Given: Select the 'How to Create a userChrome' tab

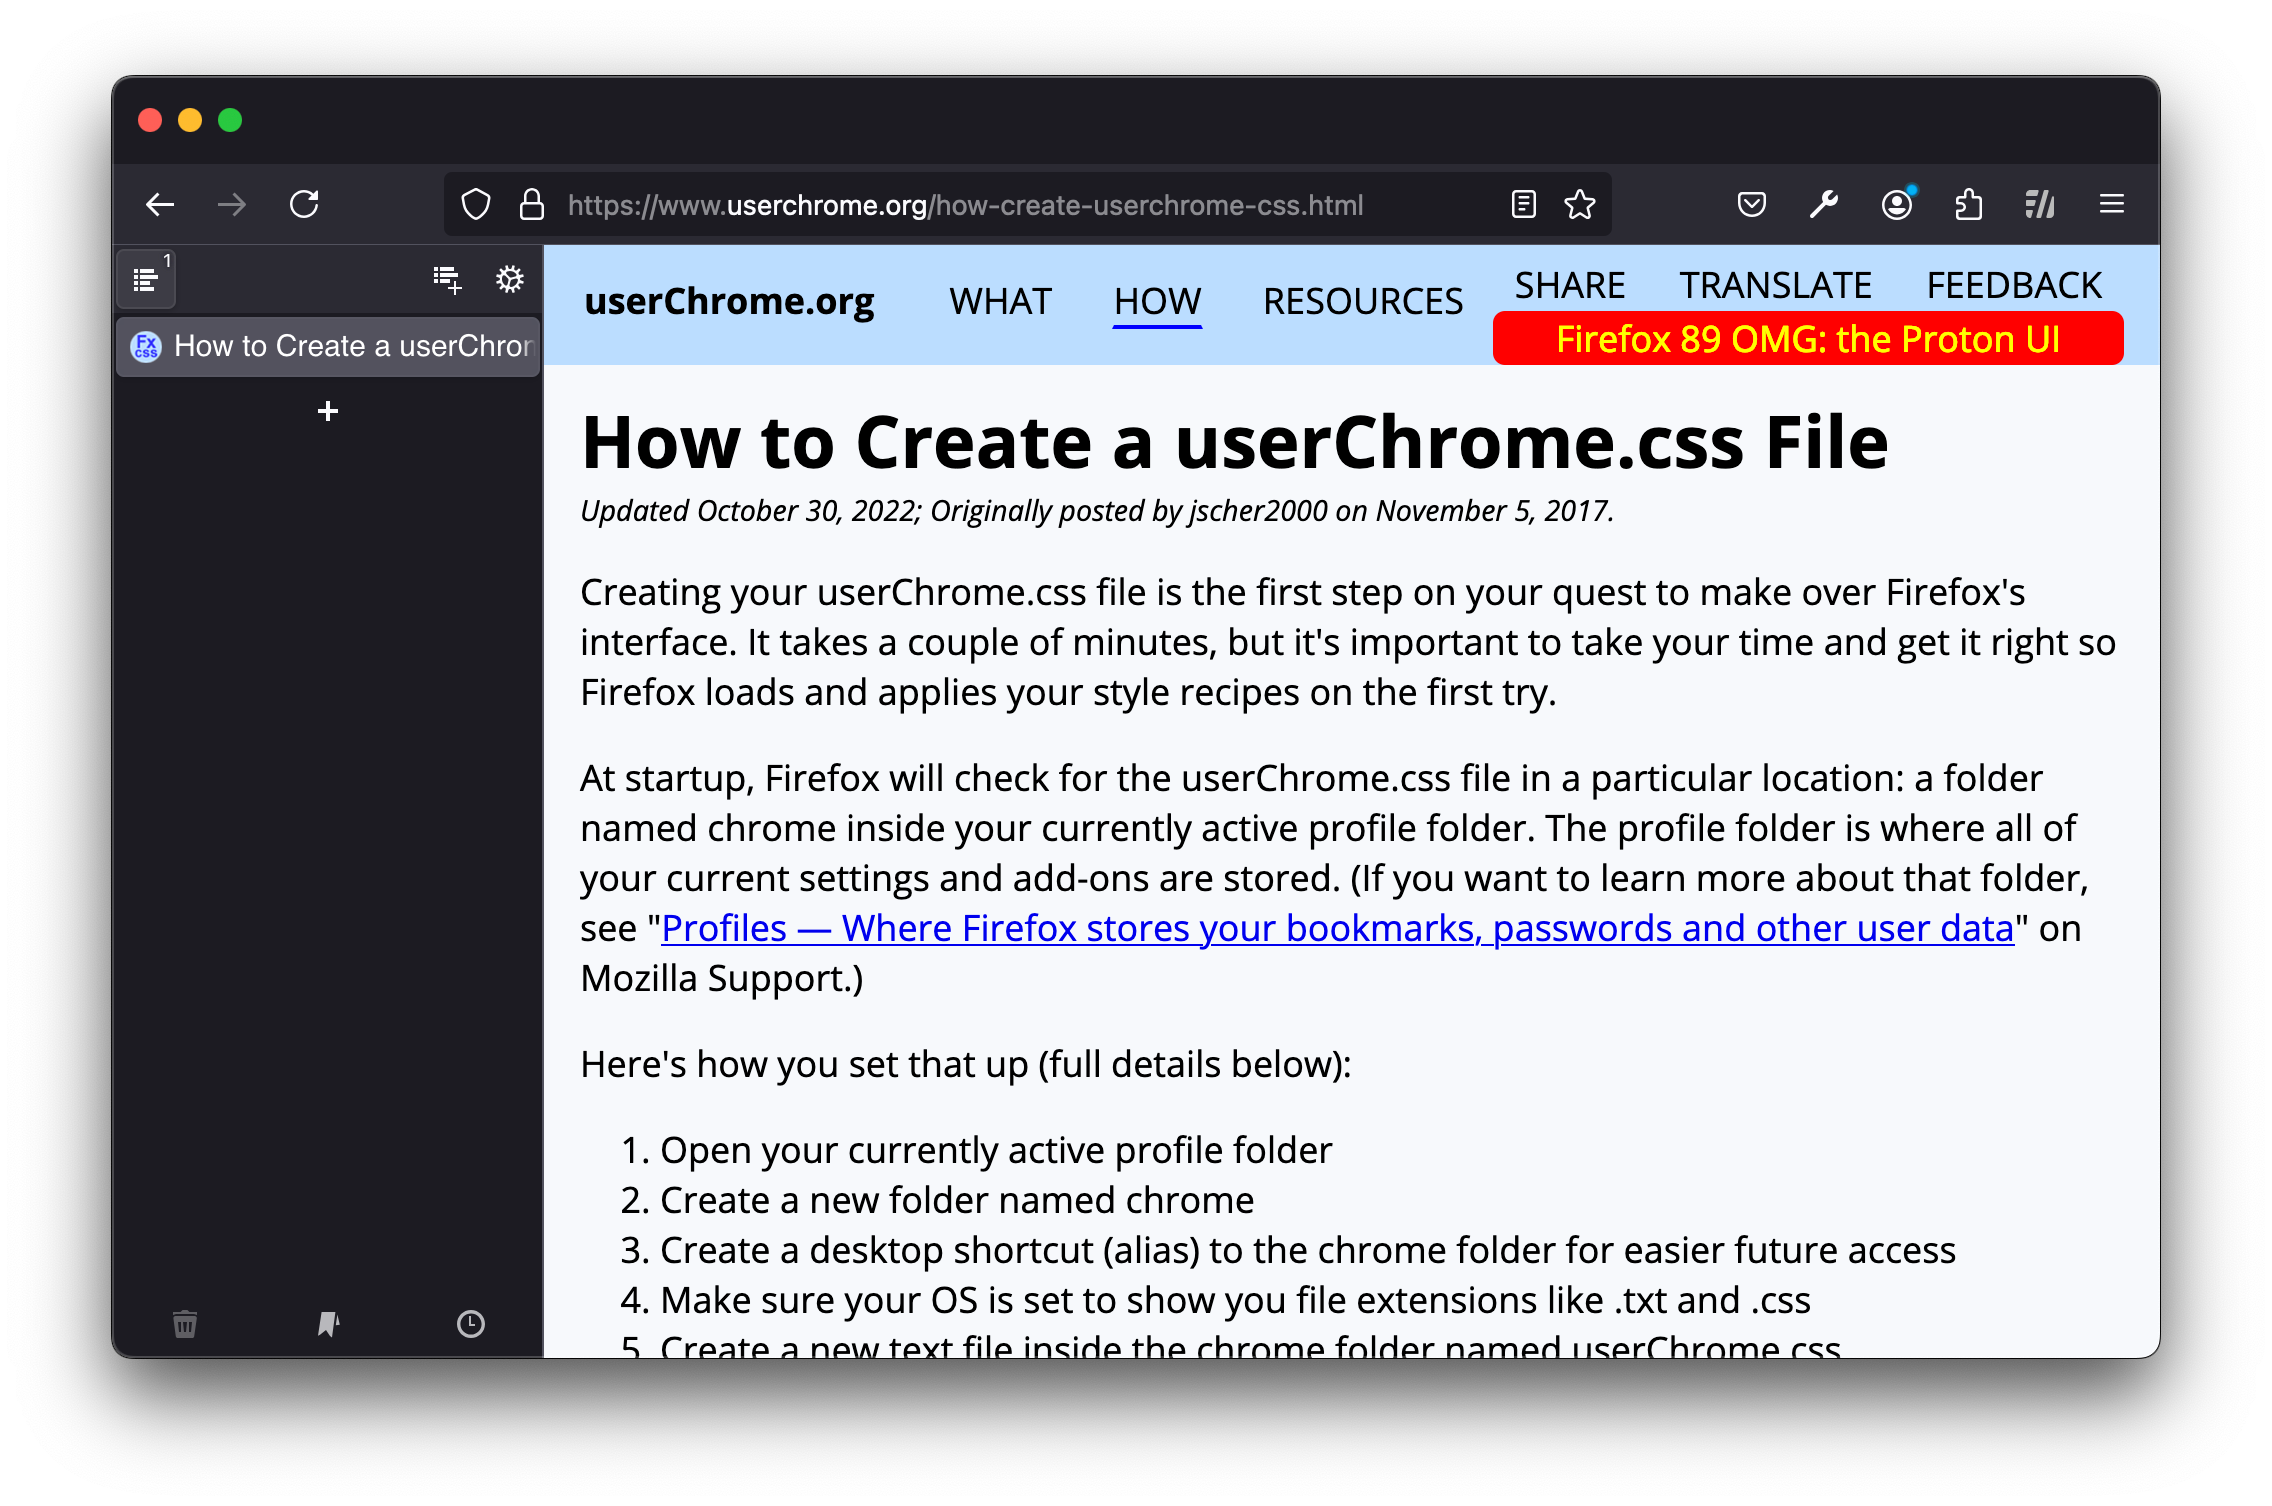Looking at the screenshot, I should pyautogui.click(x=328, y=346).
